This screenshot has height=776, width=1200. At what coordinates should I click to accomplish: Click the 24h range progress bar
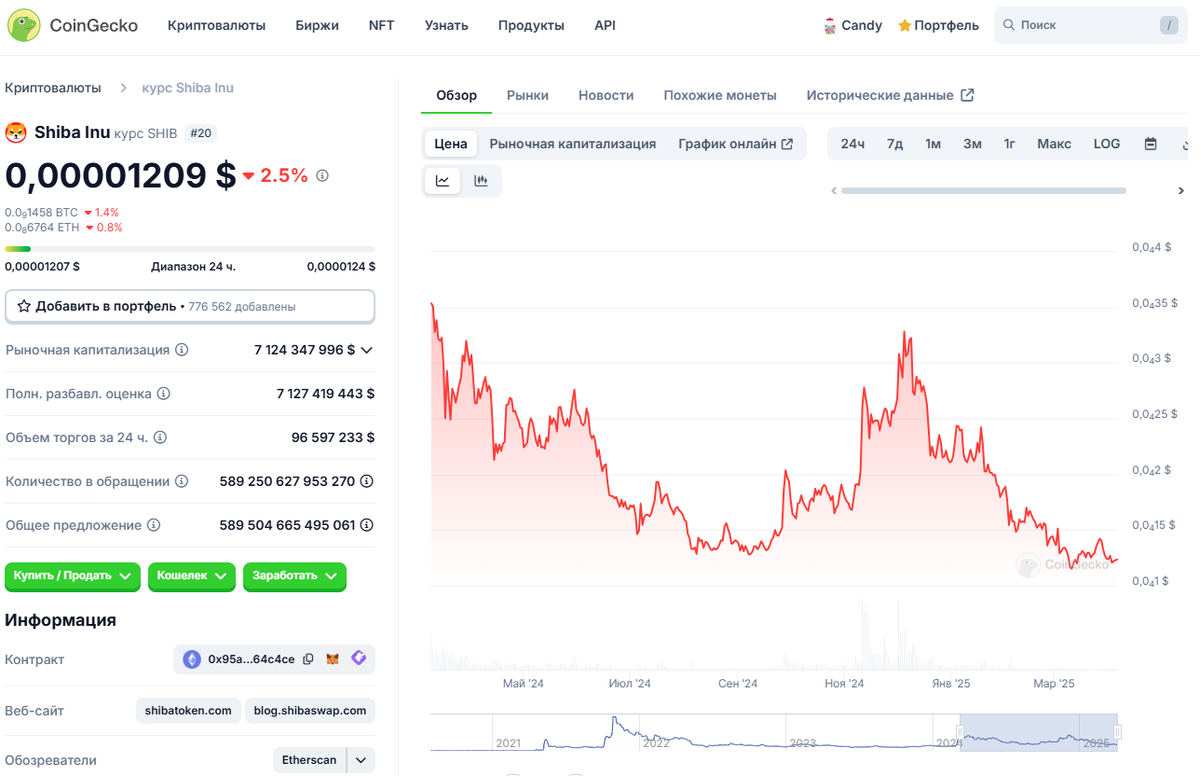pos(190,248)
